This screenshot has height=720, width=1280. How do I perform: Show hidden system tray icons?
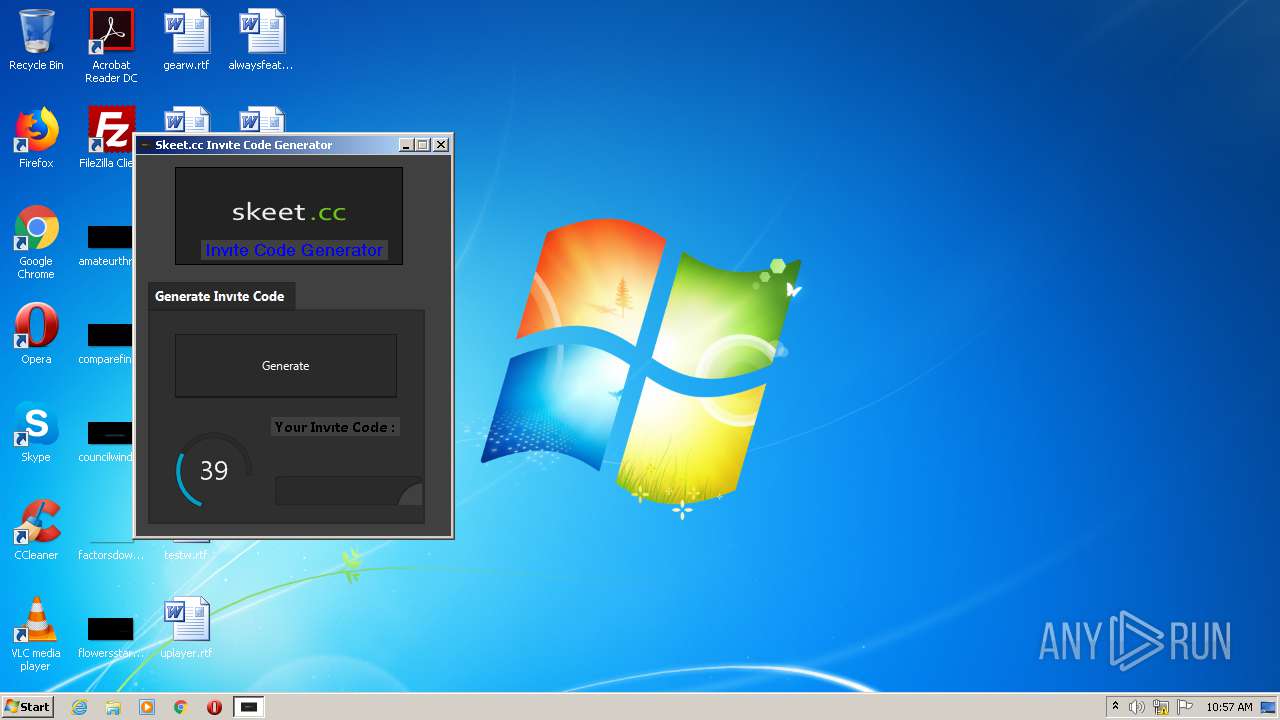point(1115,707)
